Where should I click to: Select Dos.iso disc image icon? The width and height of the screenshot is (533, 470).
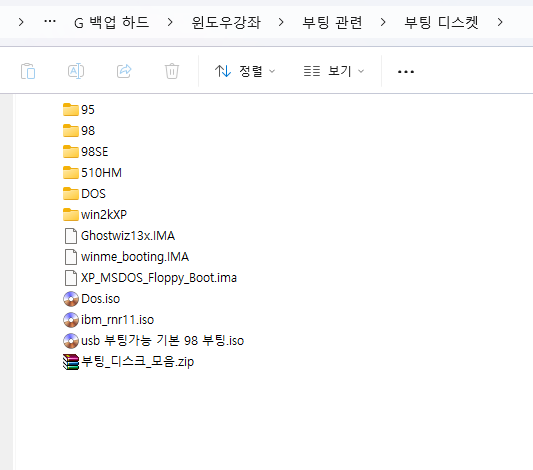tap(71, 299)
